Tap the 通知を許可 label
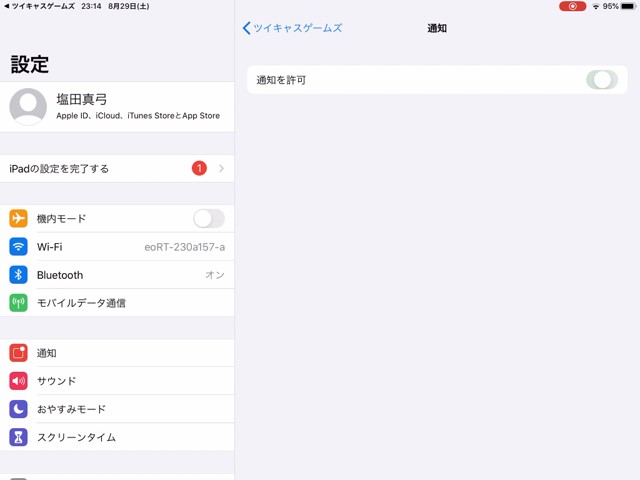640x480 pixels. pos(281,80)
